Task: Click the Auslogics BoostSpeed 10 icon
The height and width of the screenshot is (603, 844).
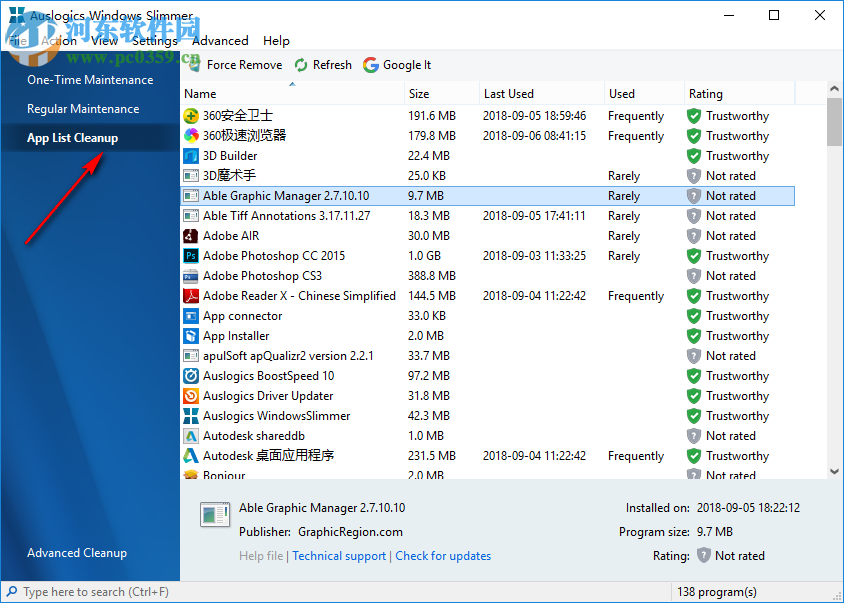Action: [191, 375]
